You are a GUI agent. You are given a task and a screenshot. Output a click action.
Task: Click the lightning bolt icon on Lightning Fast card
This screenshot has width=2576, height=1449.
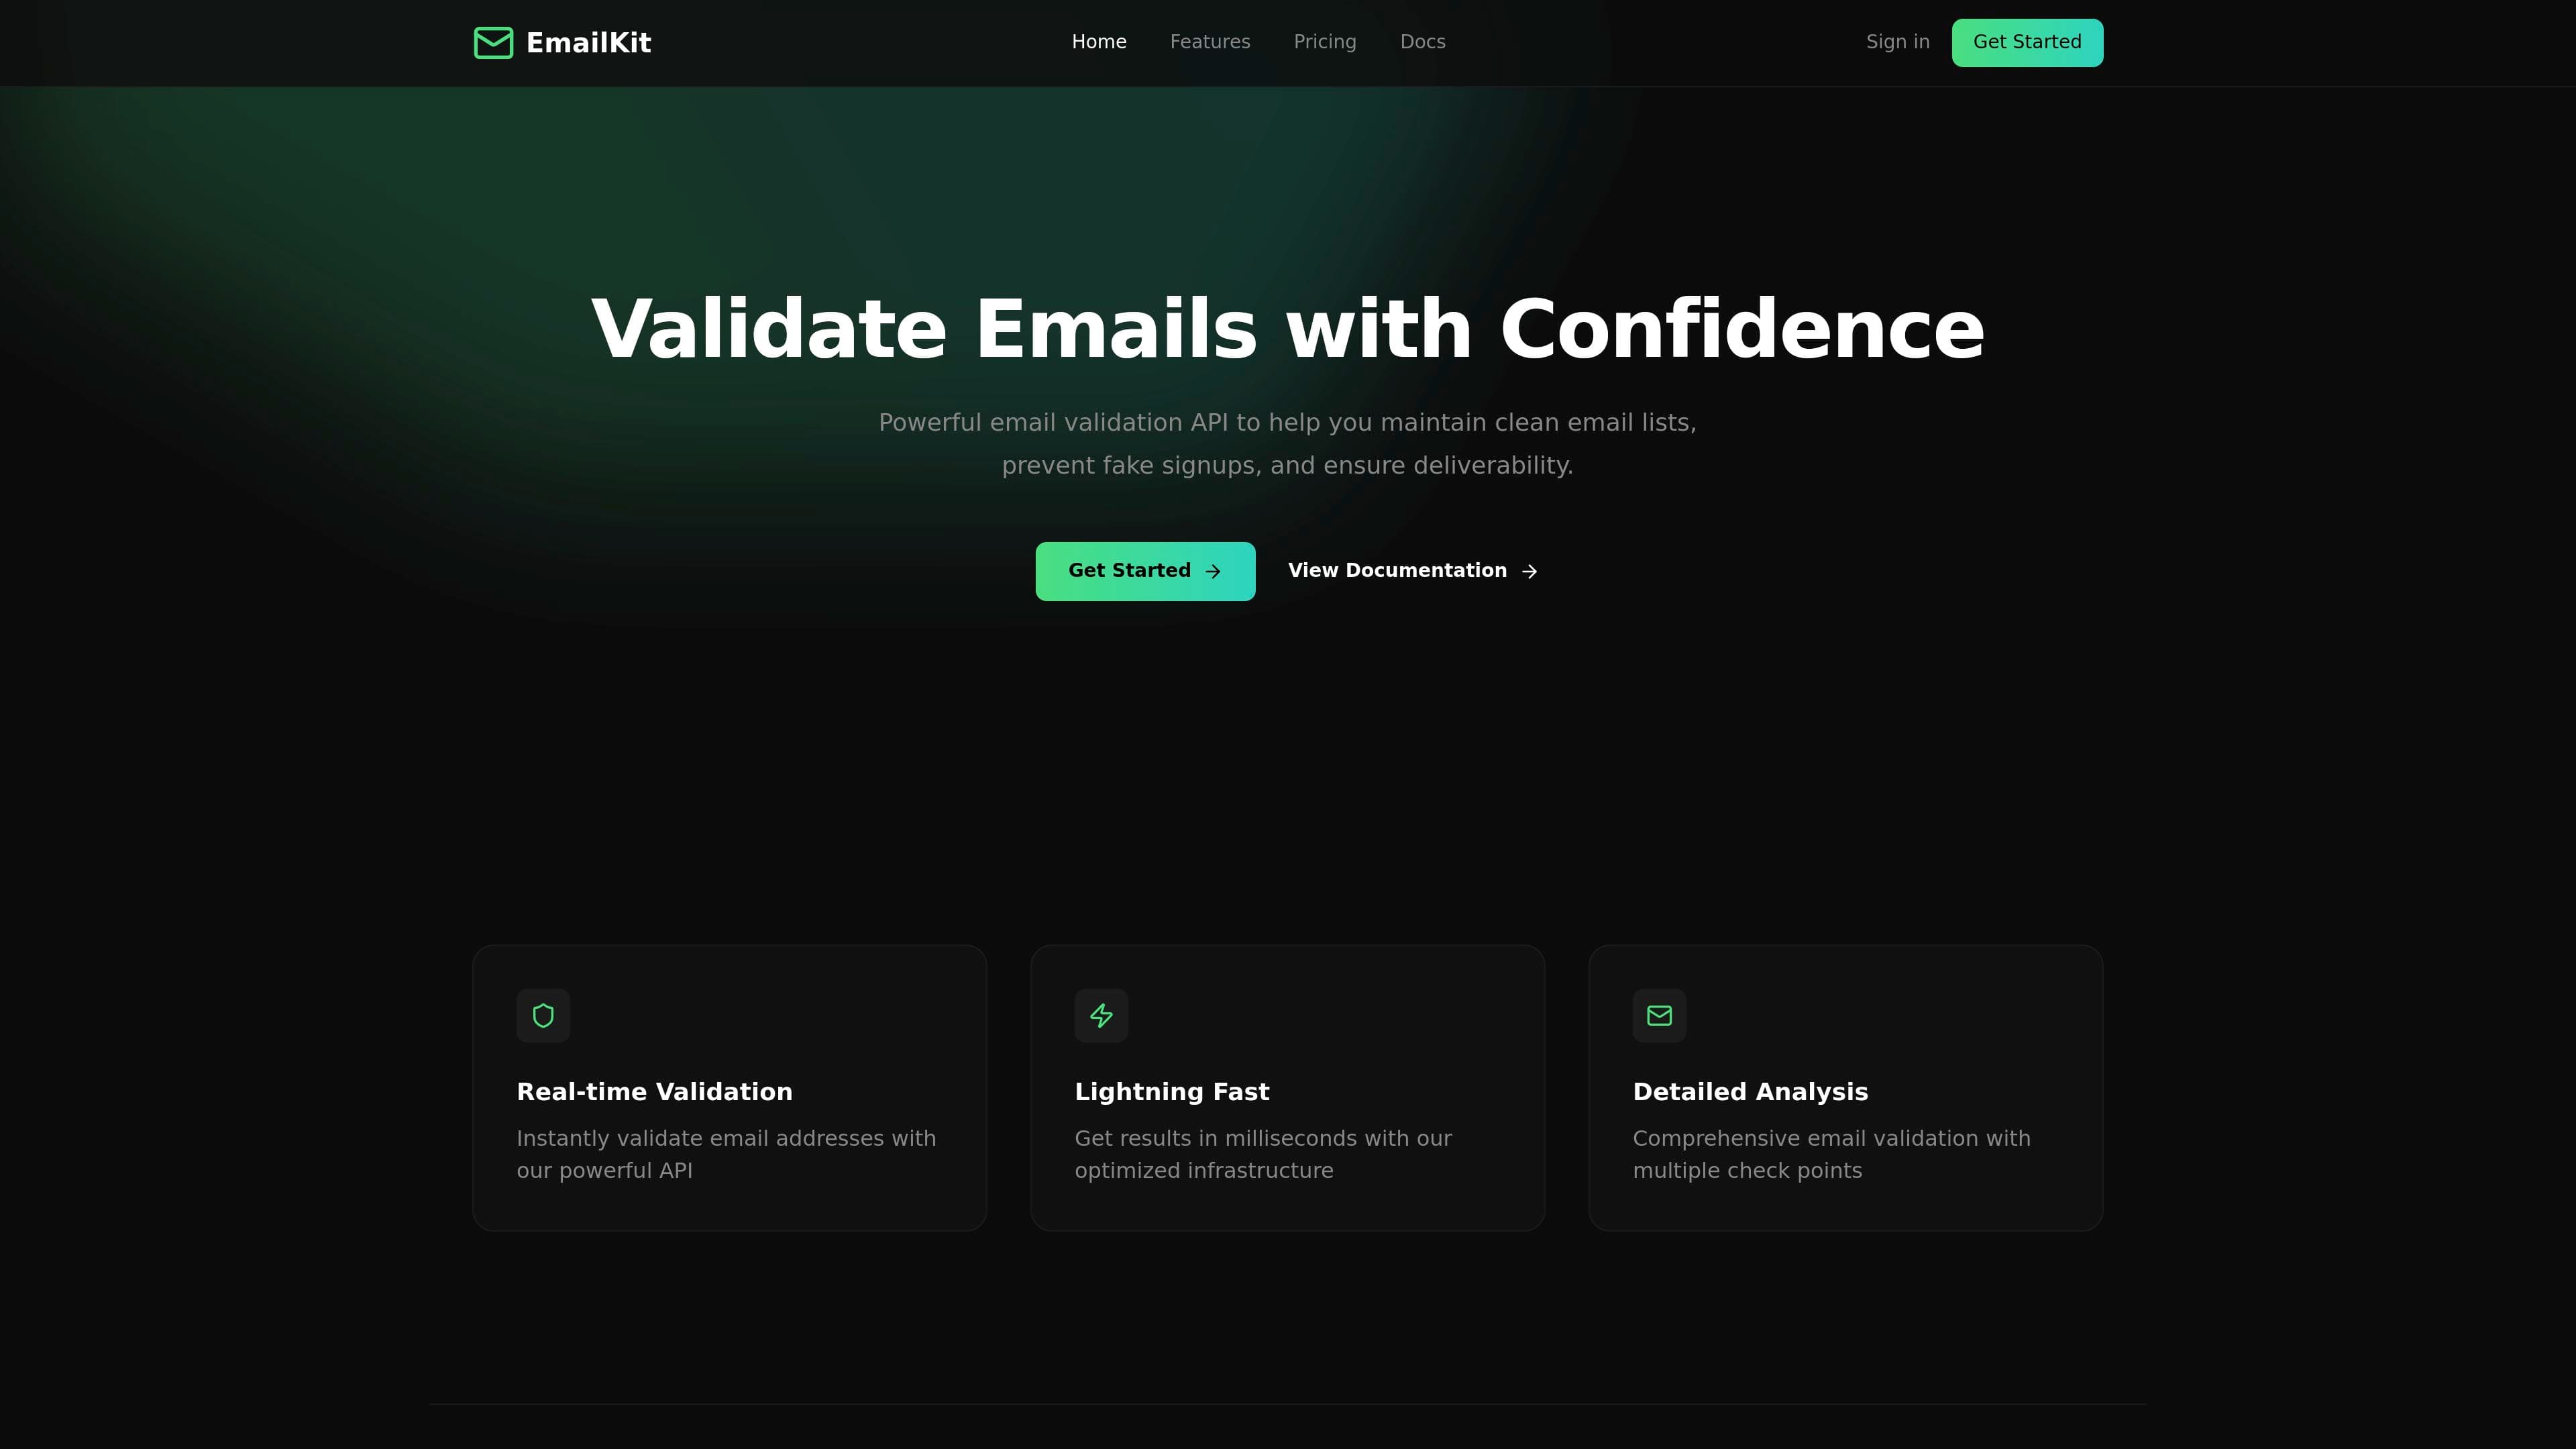(x=1100, y=1016)
